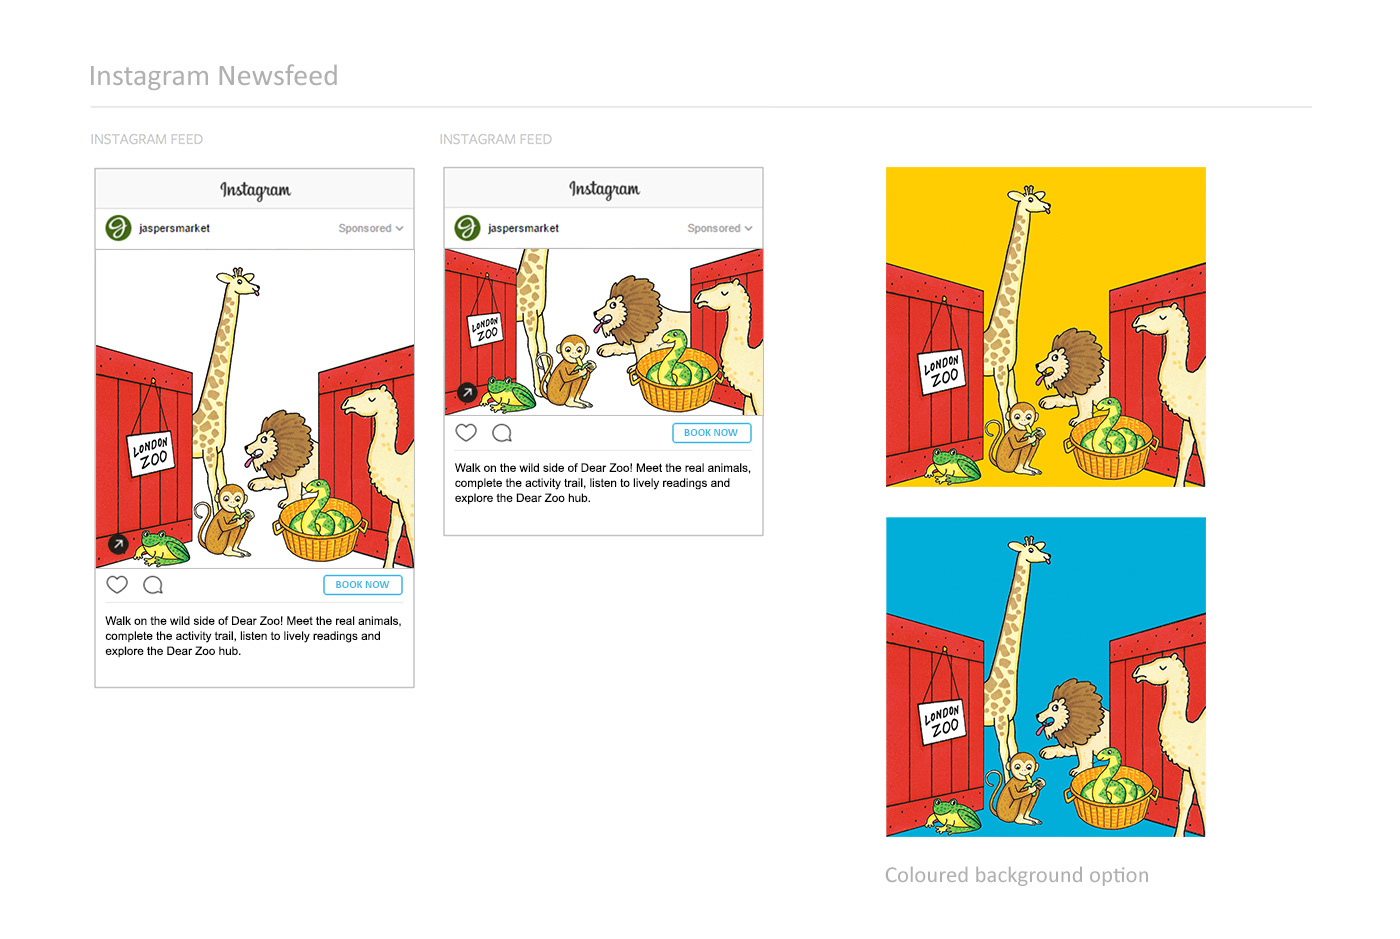1400x939 pixels.
Task: Click the link arrow badge on the left ad image
Action: point(118,544)
